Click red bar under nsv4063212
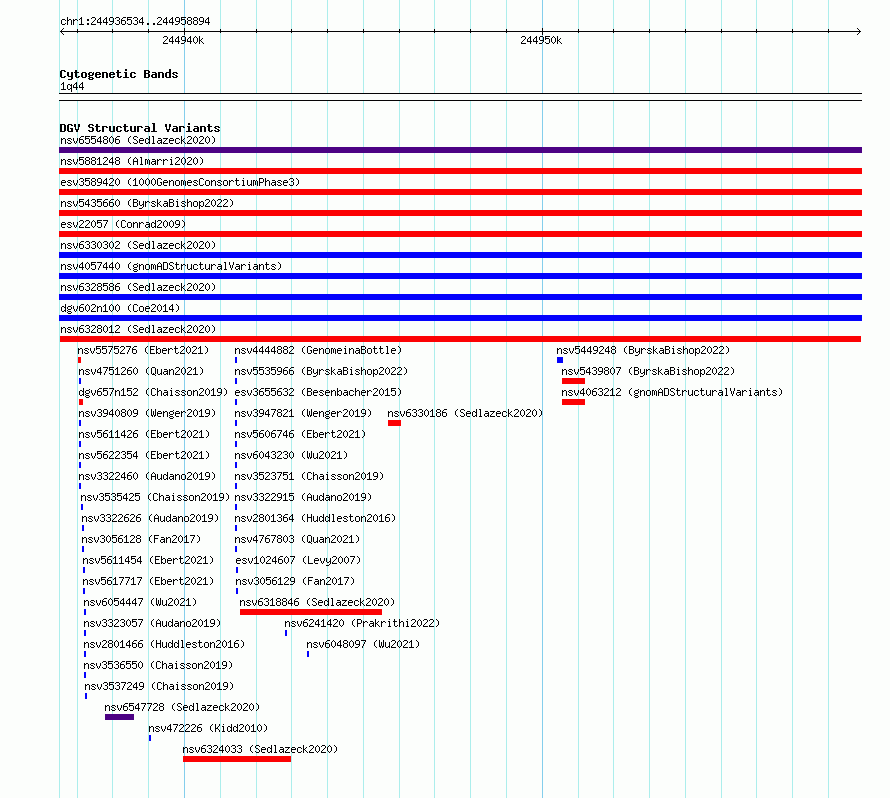The width and height of the screenshot is (890, 798). (573, 402)
